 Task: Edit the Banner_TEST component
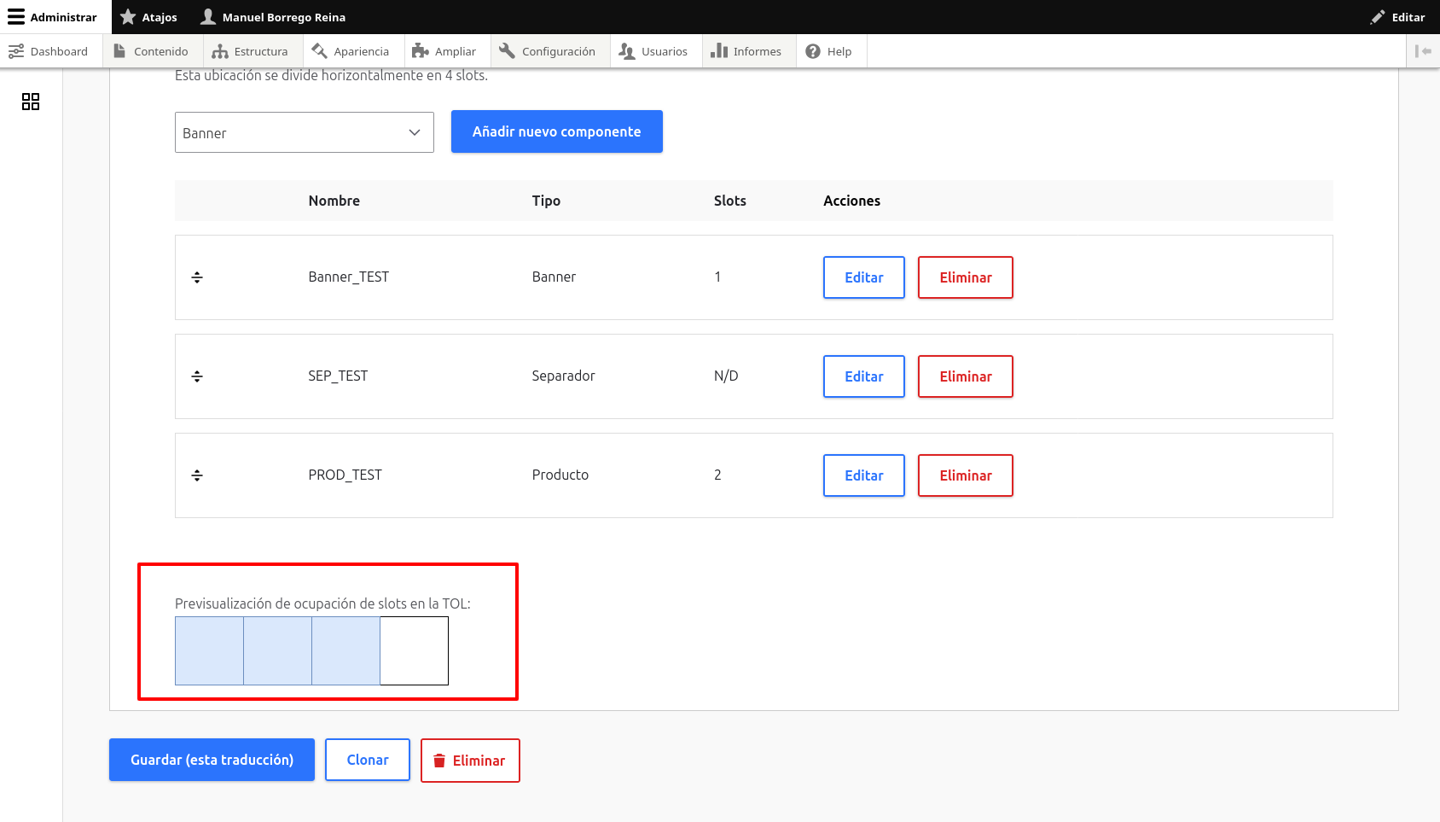coord(864,277)
